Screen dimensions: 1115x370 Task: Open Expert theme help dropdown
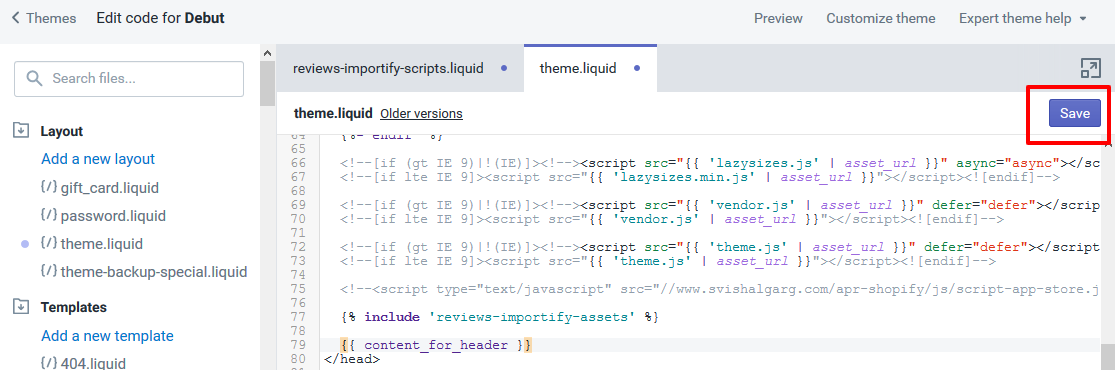[x=1023, y=18]
